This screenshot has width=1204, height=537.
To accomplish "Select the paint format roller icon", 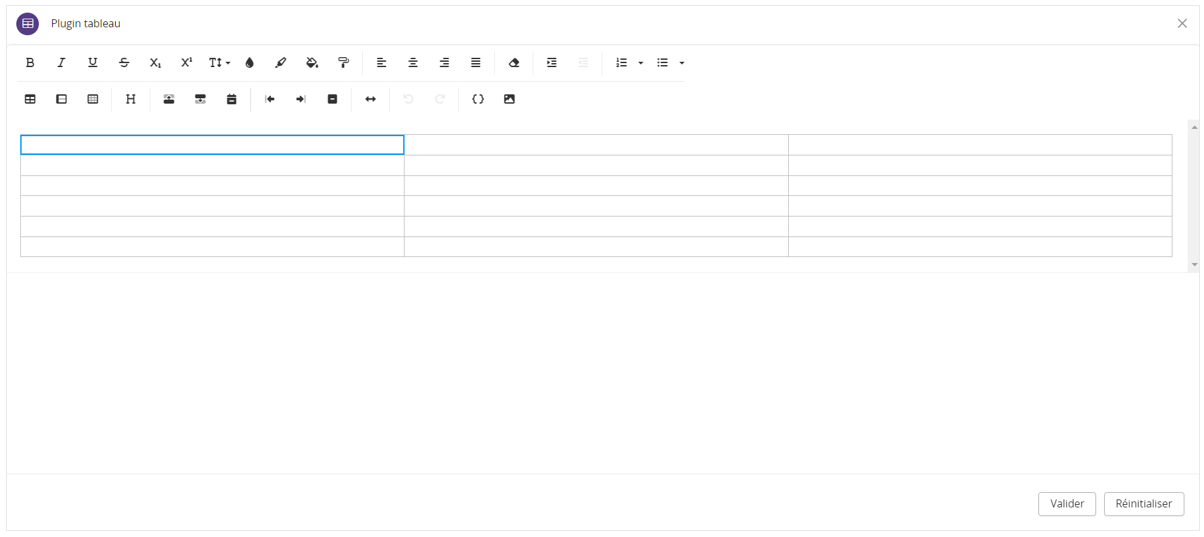I will pos(343,63).
